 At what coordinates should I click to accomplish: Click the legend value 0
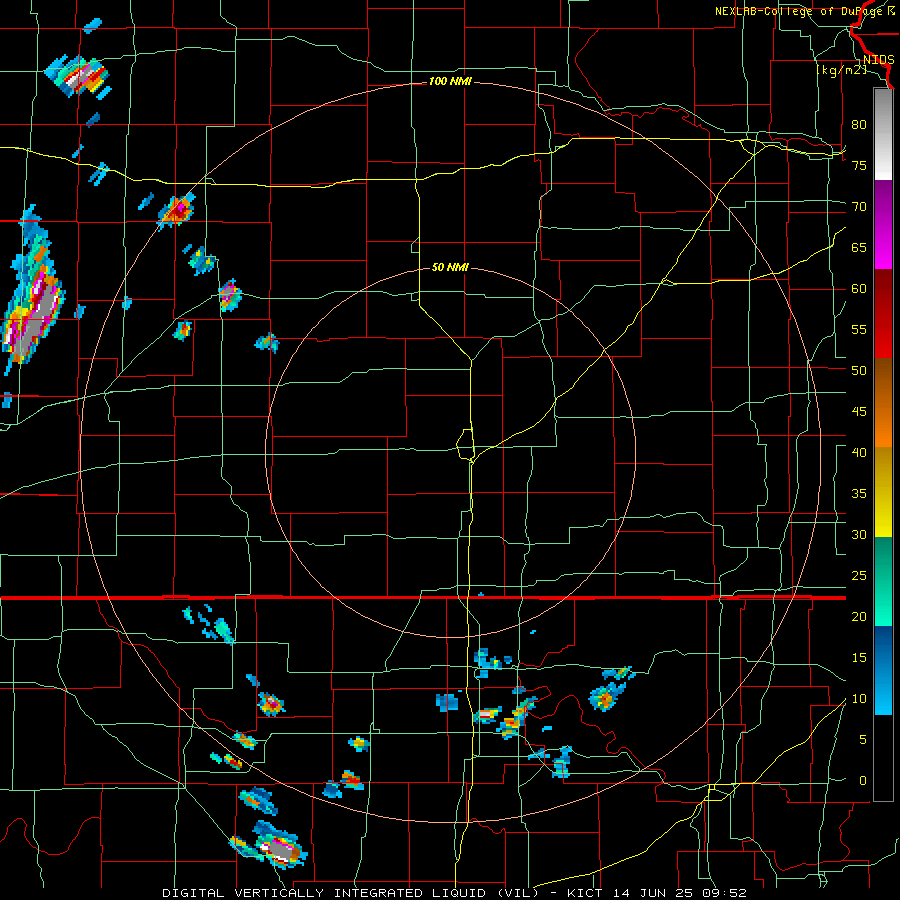pyautogui.click(x=863, y=781)
